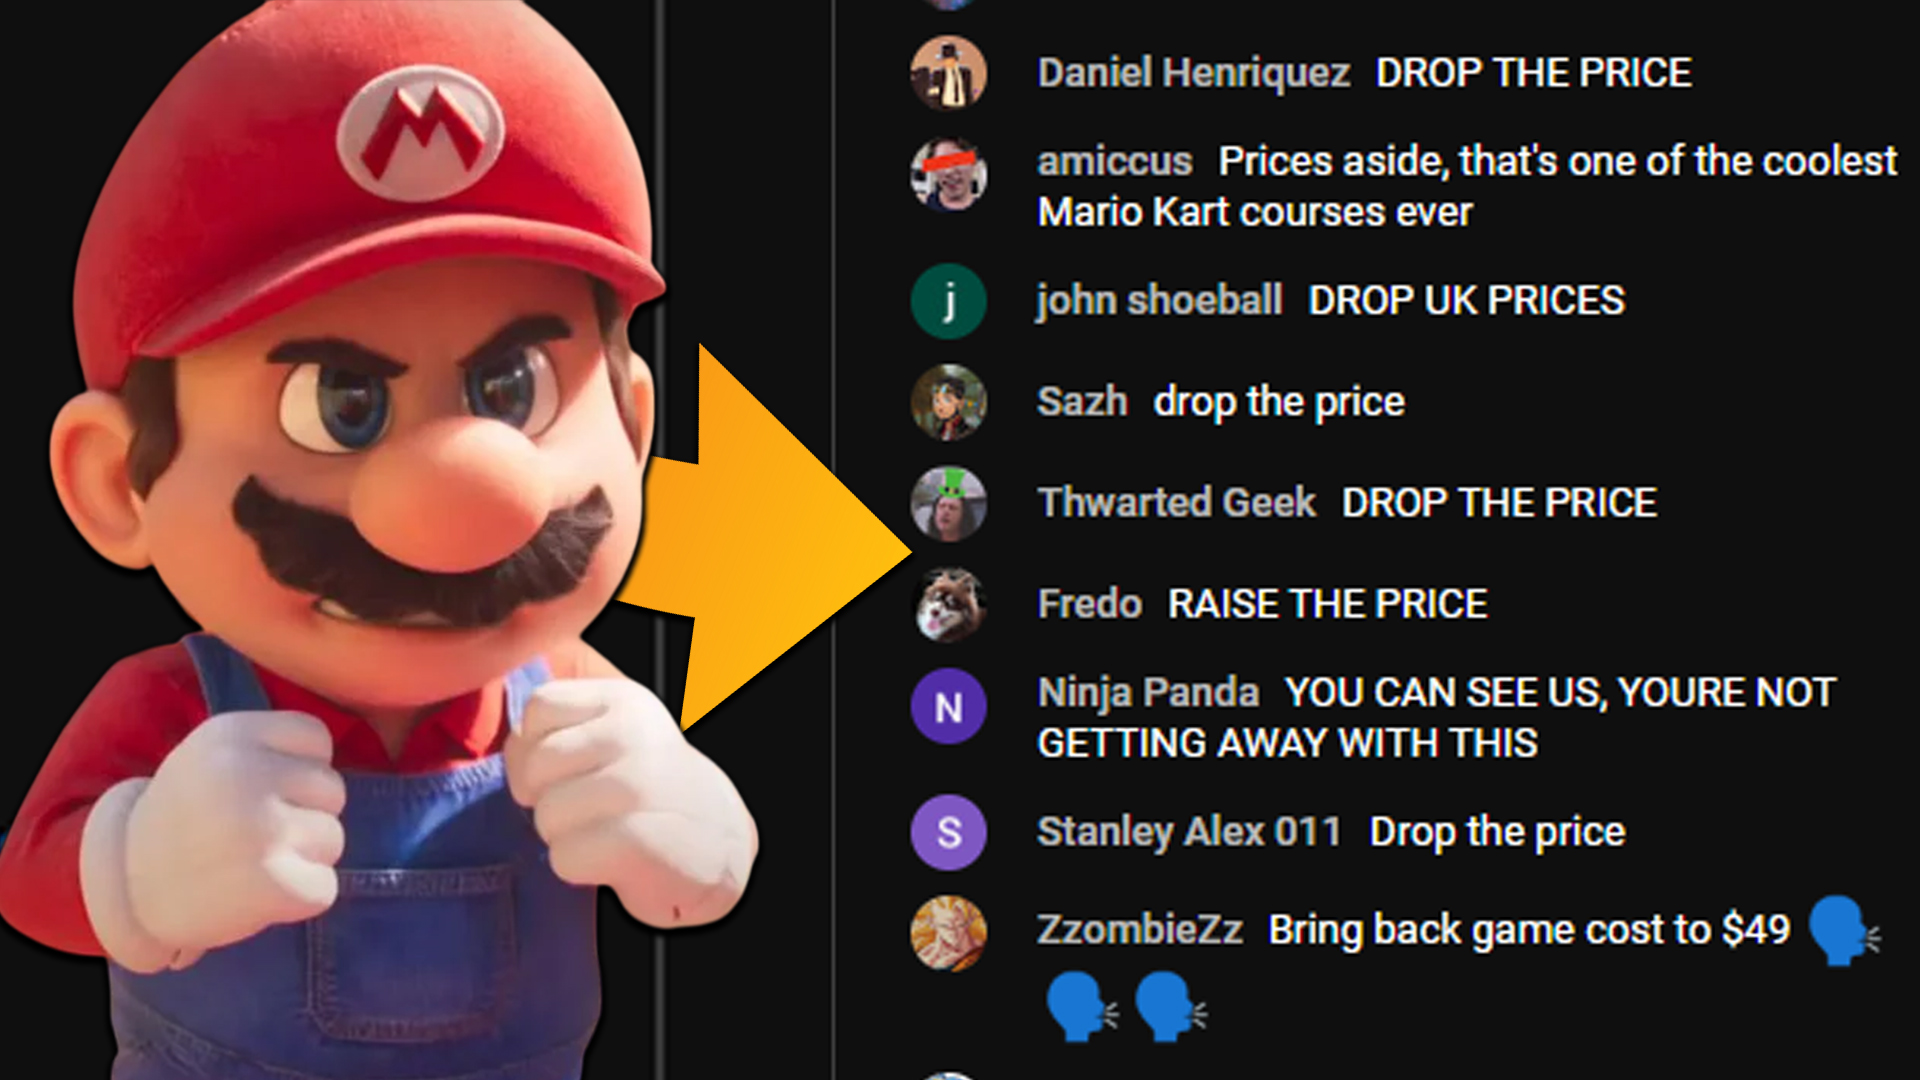Open john shoeball's green letter avatar
The height and width of the screenshot is (1080, 1920).
pos(948,301)
